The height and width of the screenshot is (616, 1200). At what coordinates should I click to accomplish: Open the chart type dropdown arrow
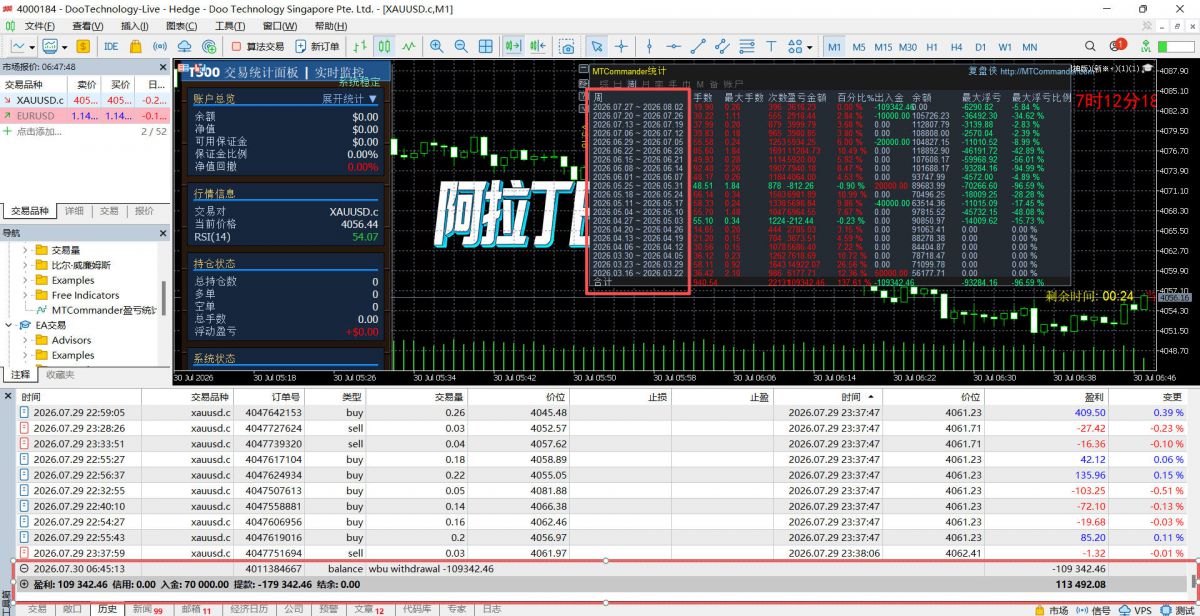coord(33,46)
